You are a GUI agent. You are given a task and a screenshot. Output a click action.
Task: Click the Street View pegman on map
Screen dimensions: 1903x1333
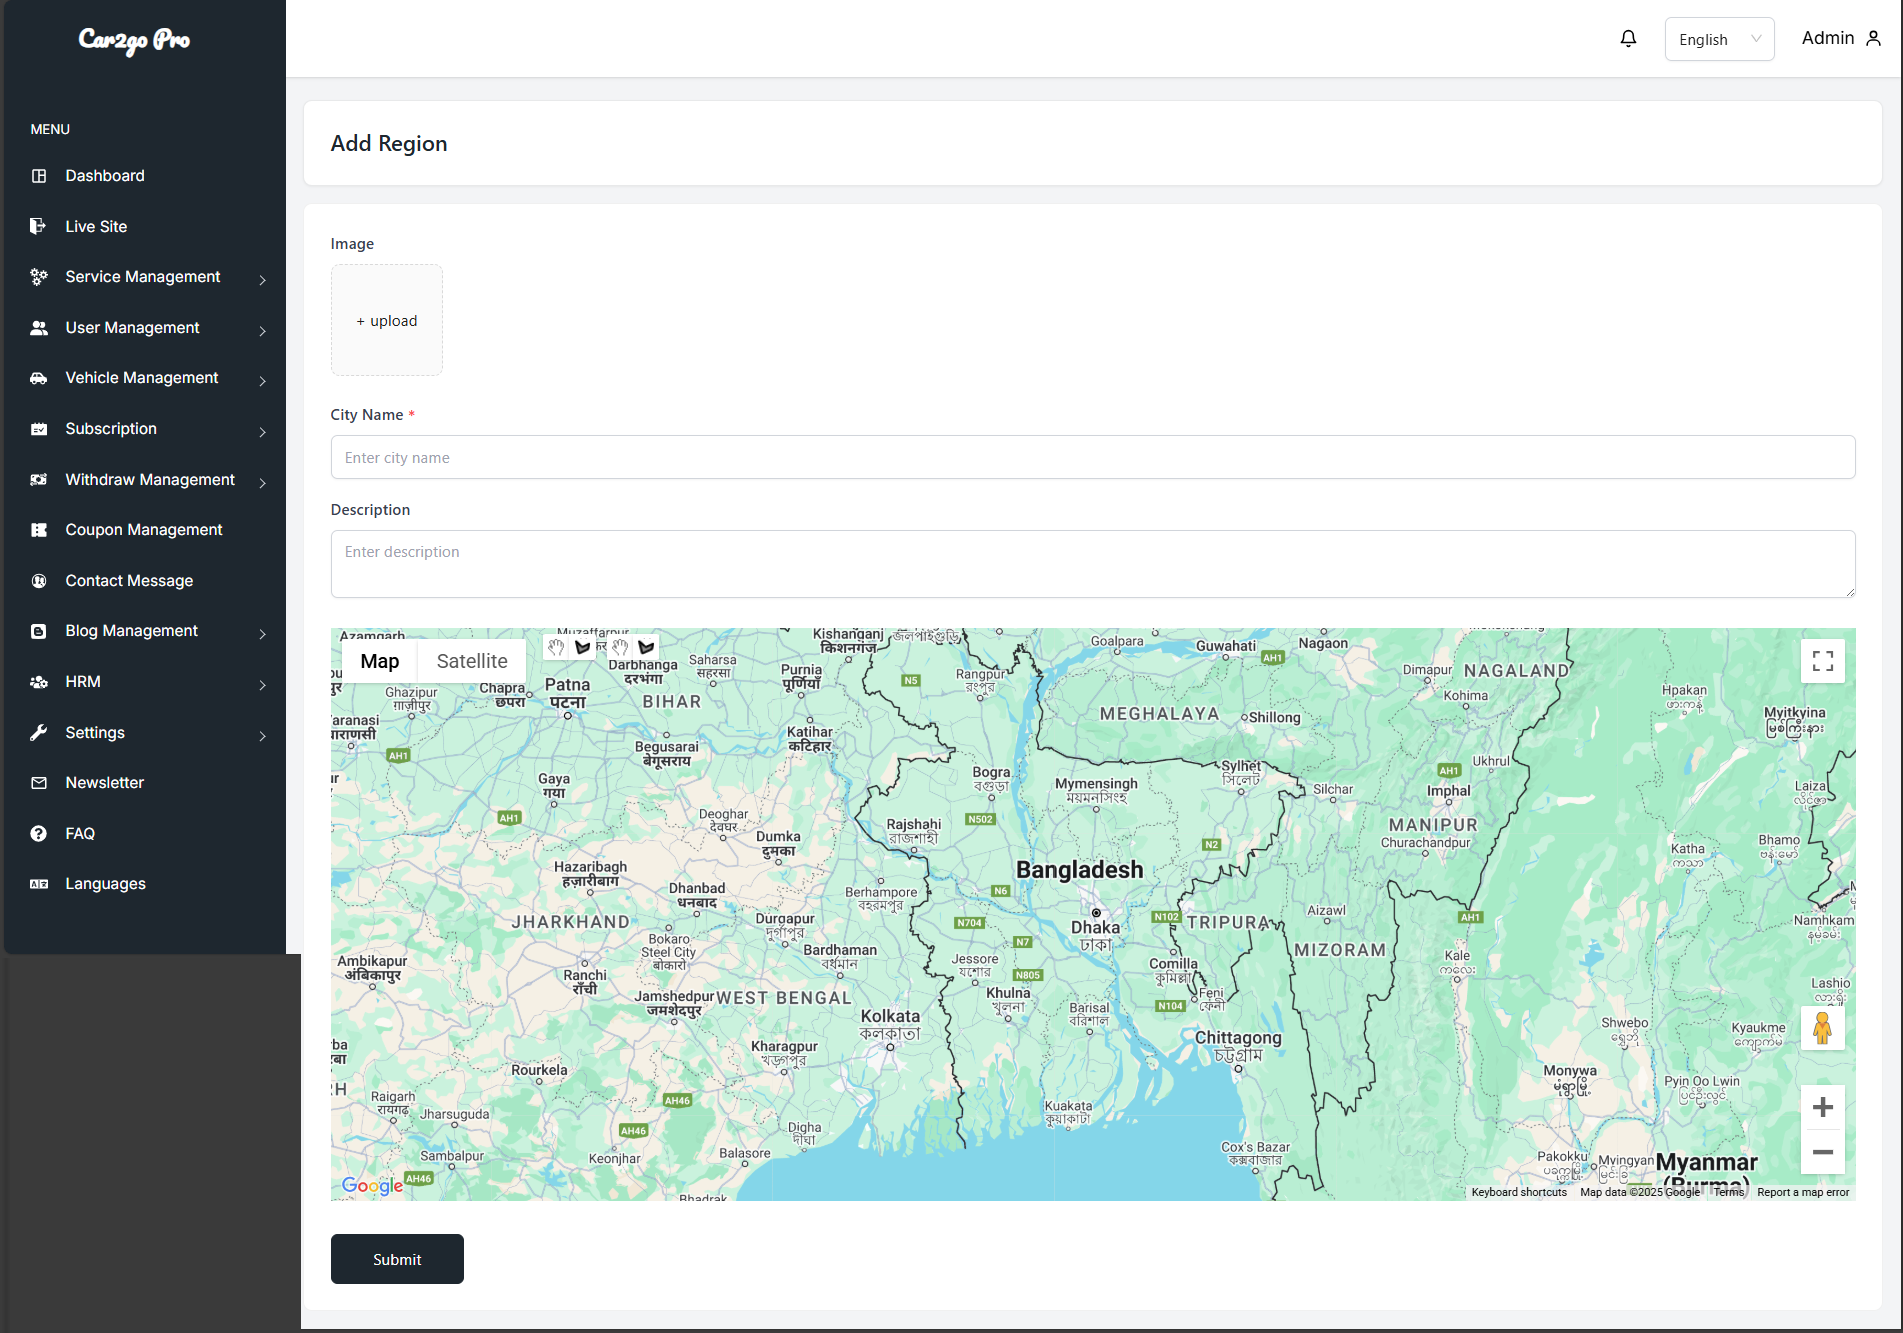(1822, 1028)
